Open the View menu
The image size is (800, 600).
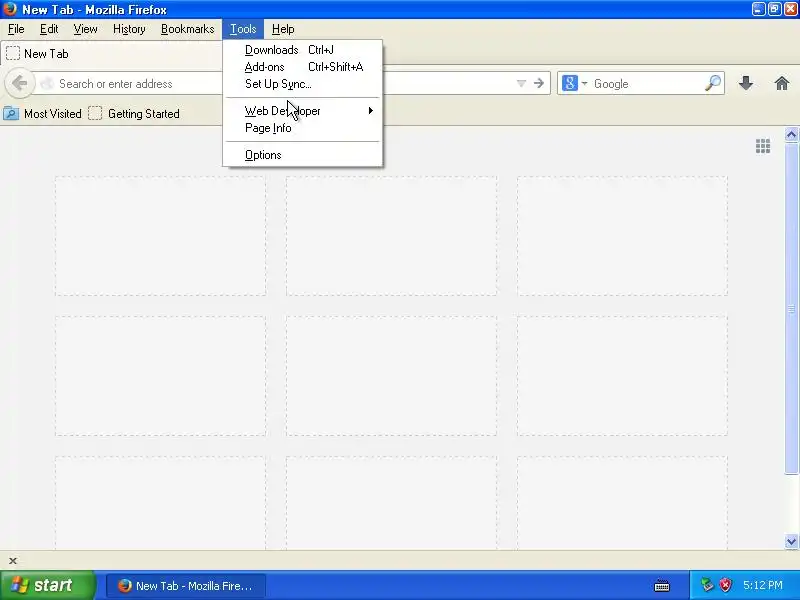pyautogui.click(x=85, y=29)
